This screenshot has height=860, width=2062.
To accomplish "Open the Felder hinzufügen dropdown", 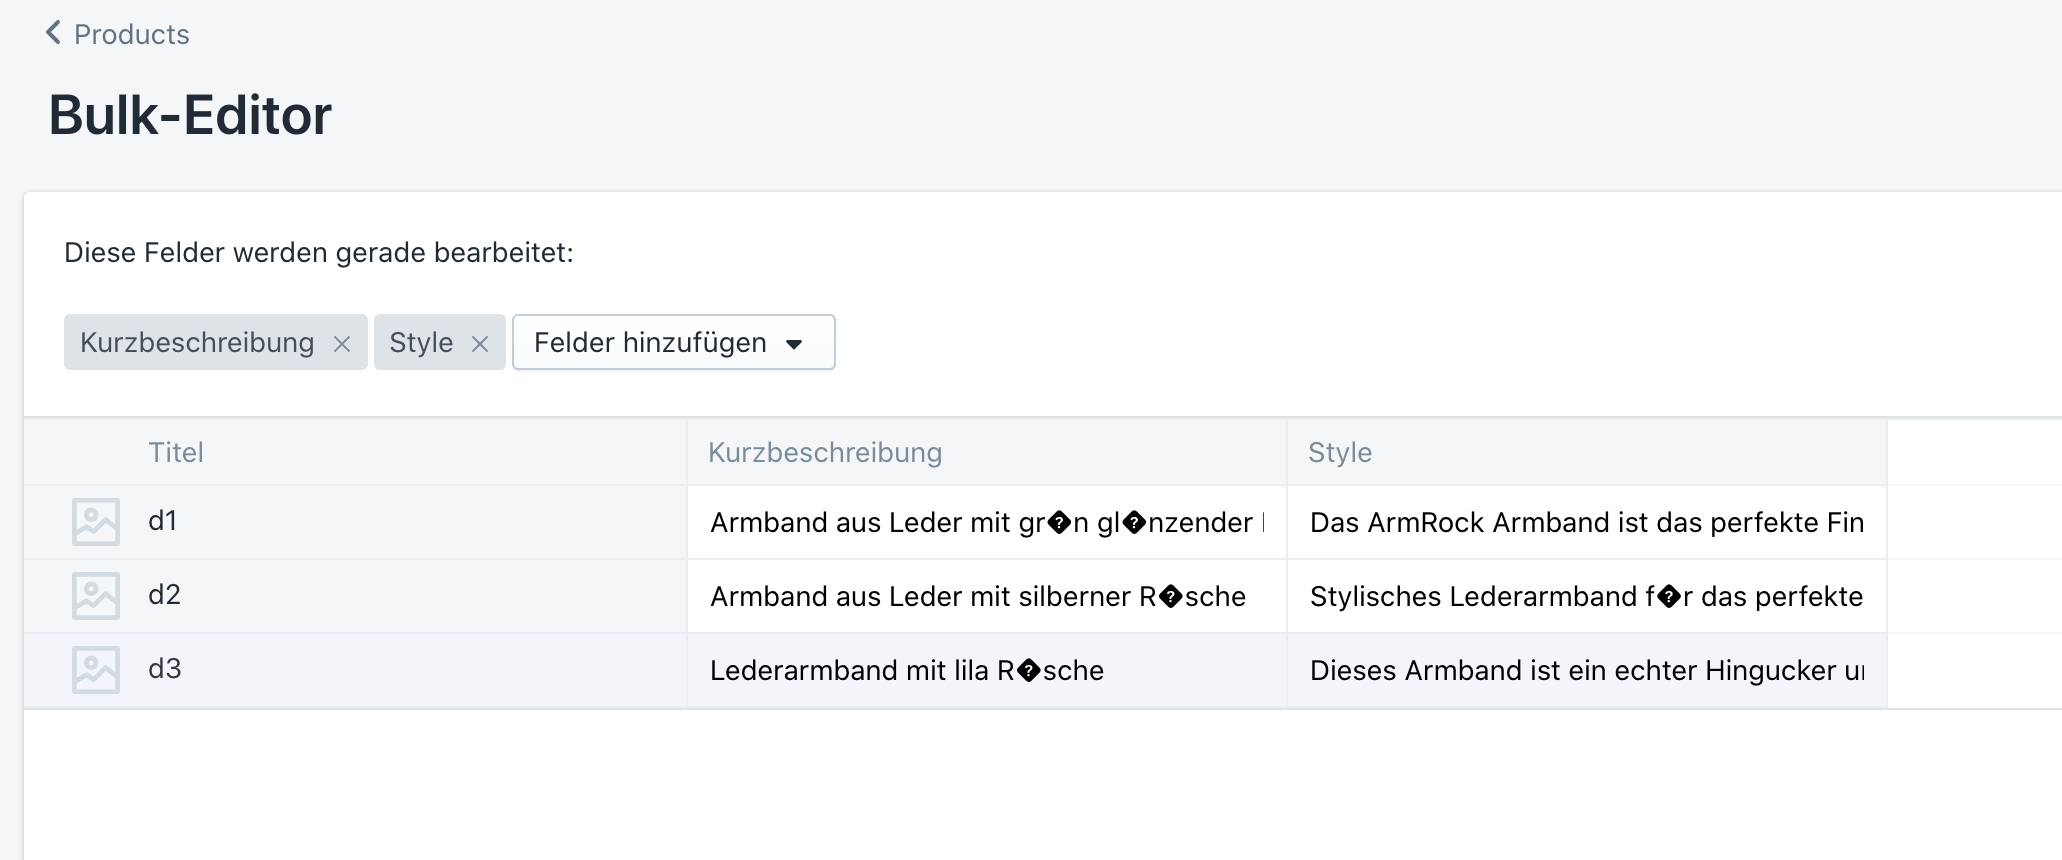I will pyautogui.click(x=673, y=343).
